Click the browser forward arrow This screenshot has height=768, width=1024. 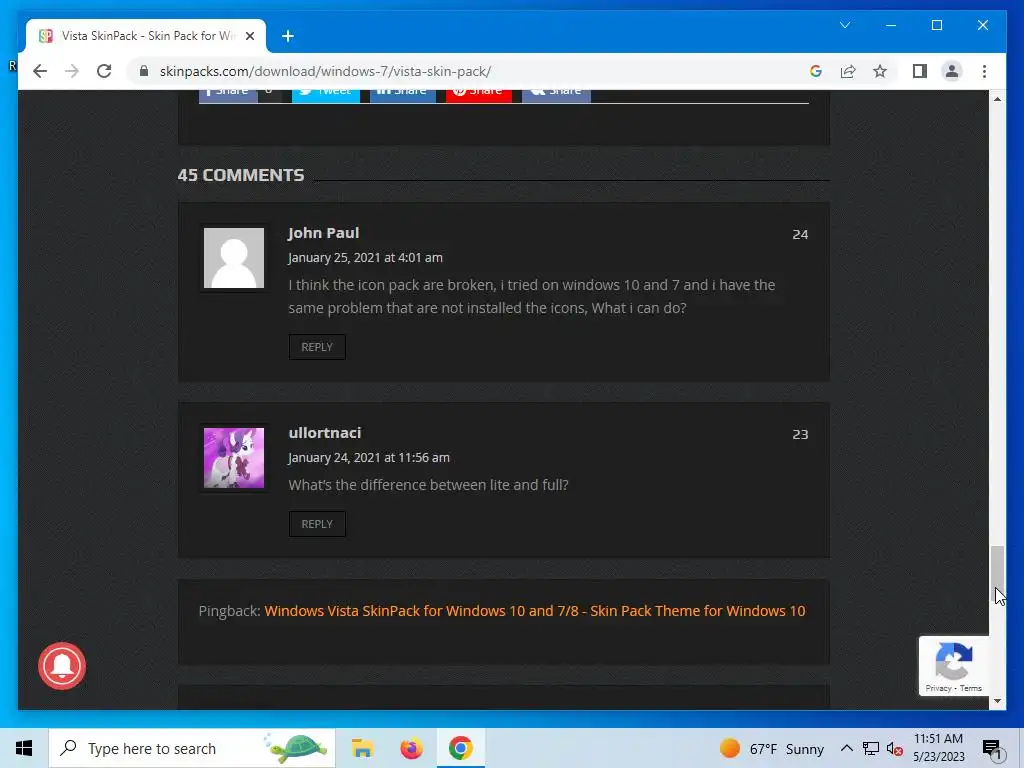[72, 71]
